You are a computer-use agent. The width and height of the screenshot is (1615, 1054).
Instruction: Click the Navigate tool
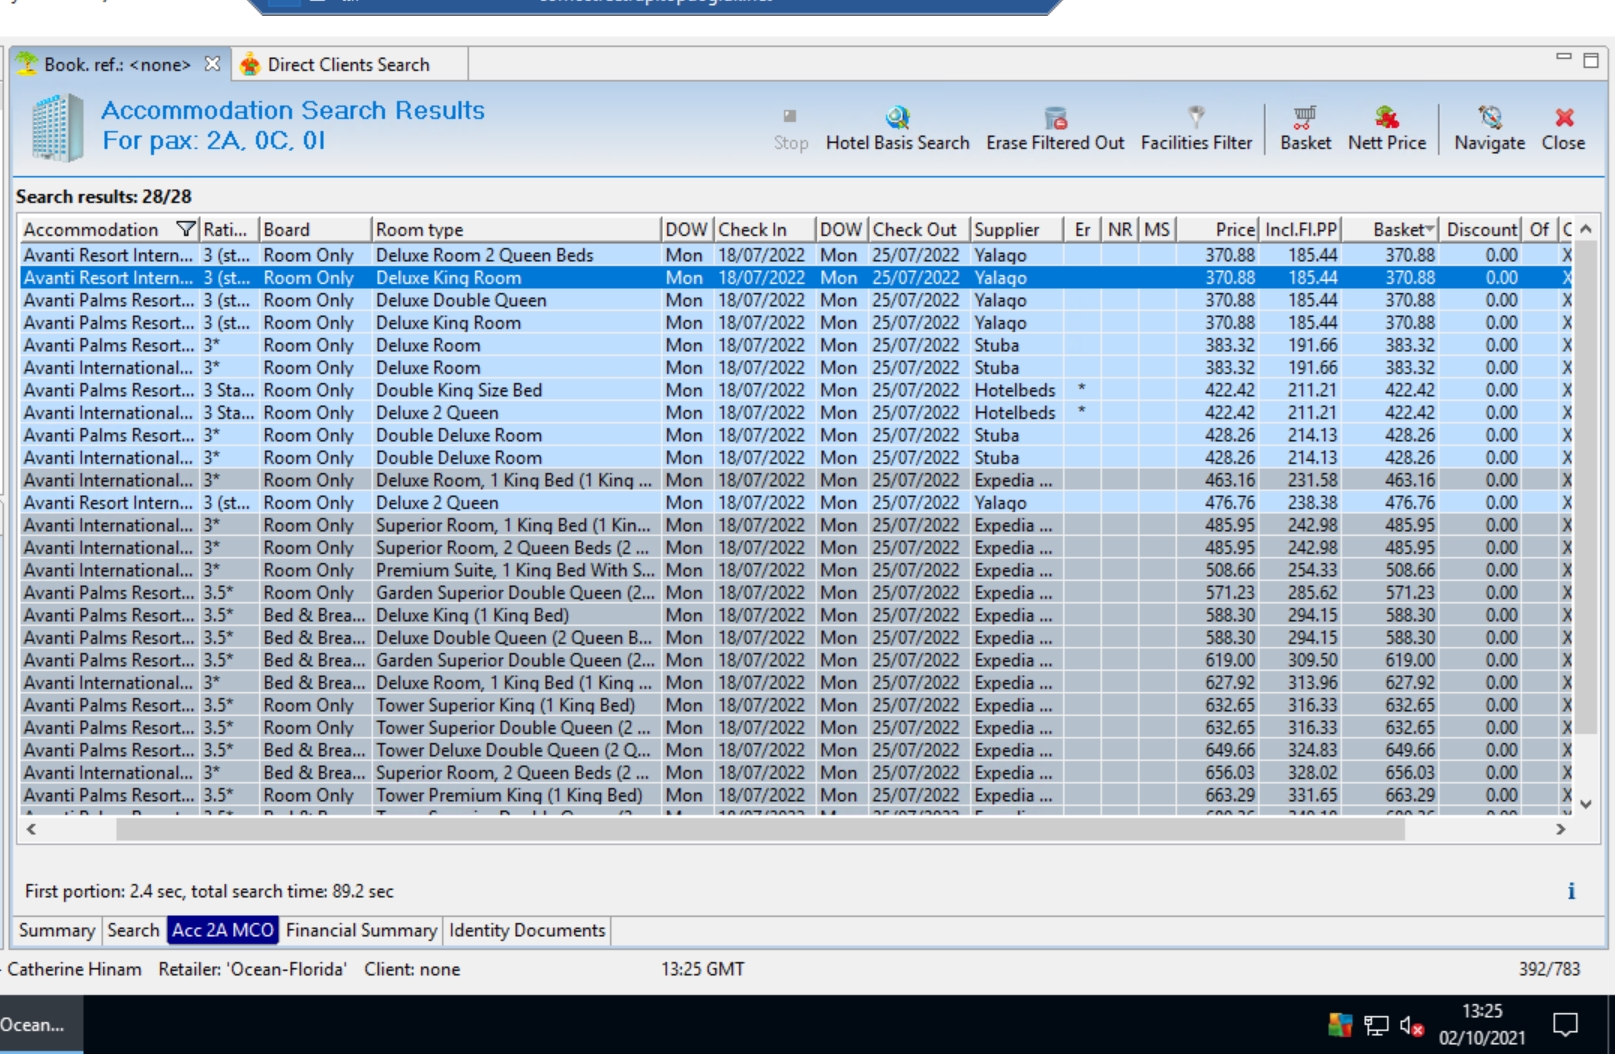click(x=1489, y=129)
